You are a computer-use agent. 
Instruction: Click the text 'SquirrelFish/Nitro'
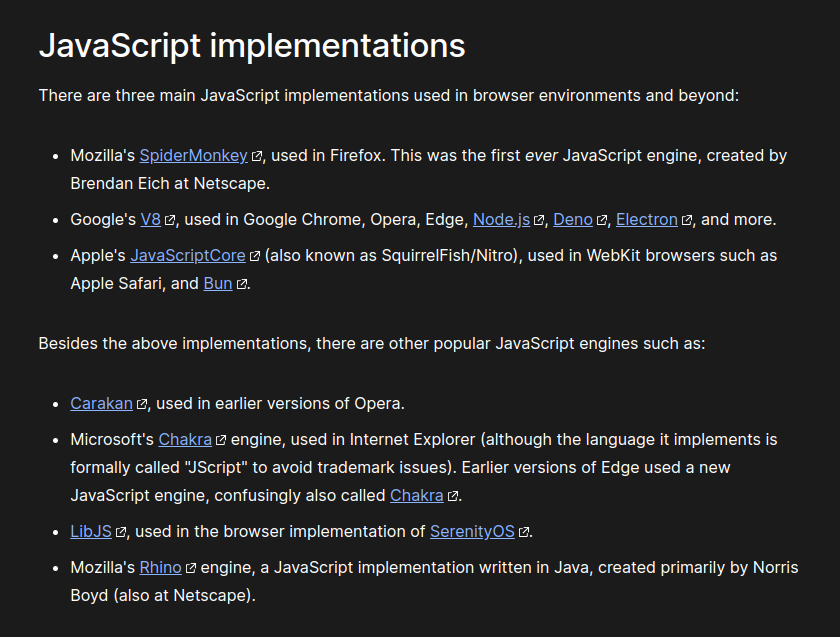point(448,256)
